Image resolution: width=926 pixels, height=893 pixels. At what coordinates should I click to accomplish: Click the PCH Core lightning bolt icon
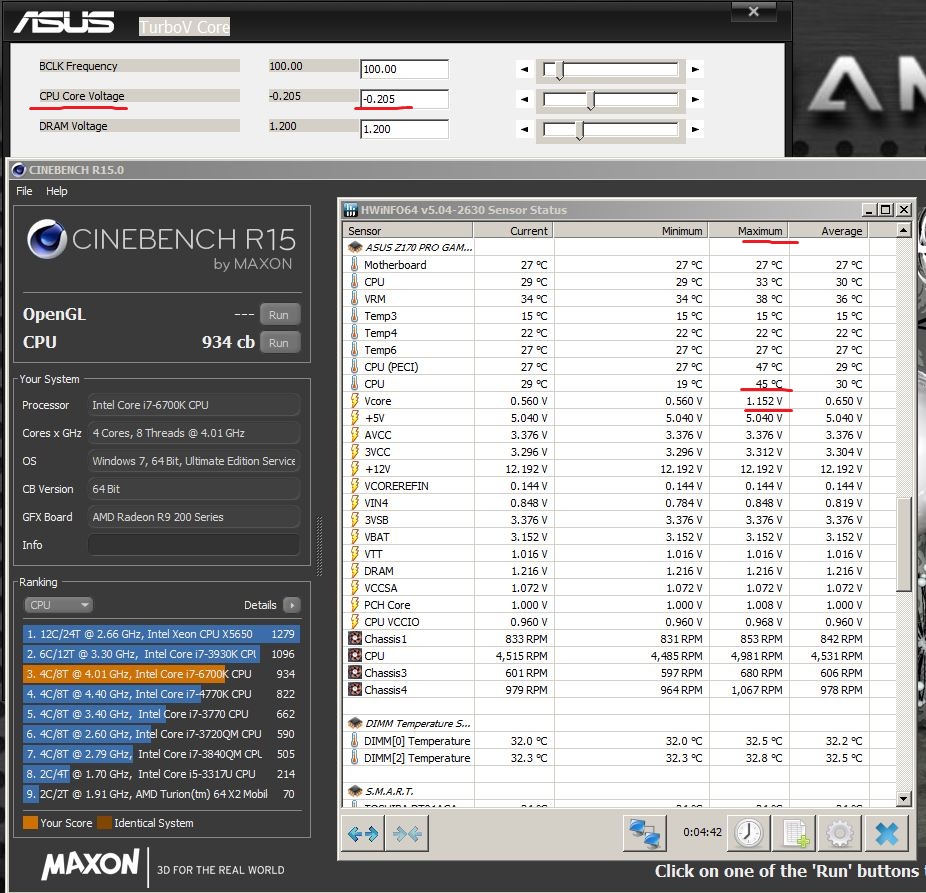[x=354, y=605]
